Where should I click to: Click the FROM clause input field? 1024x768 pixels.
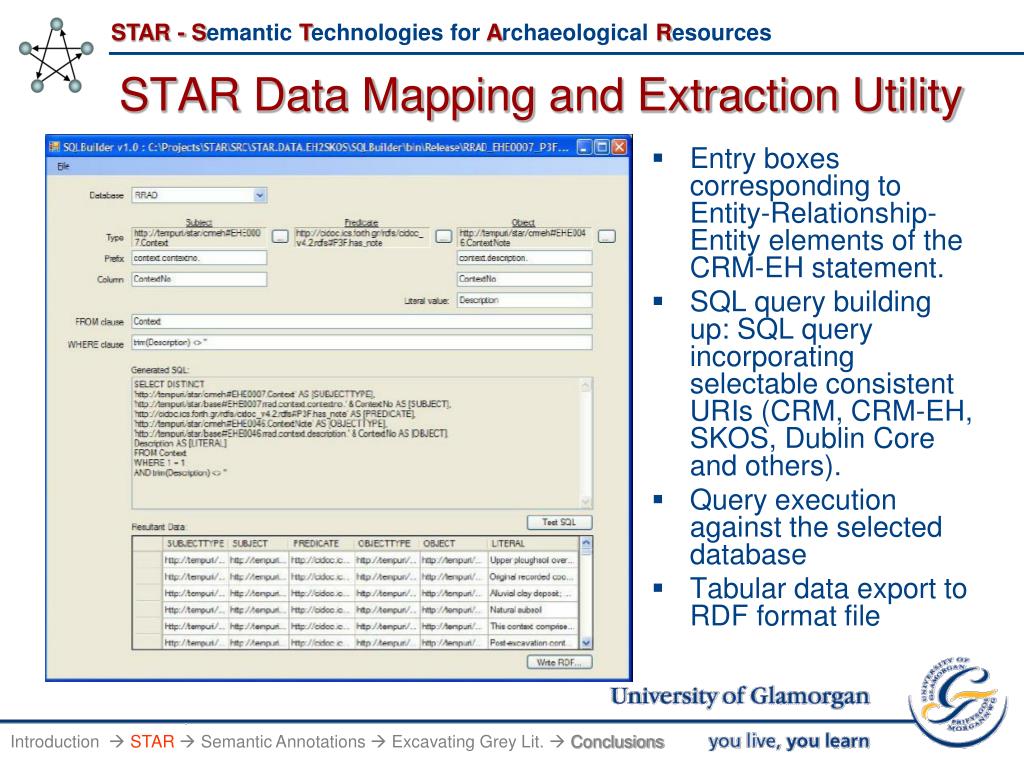[362, 321]
